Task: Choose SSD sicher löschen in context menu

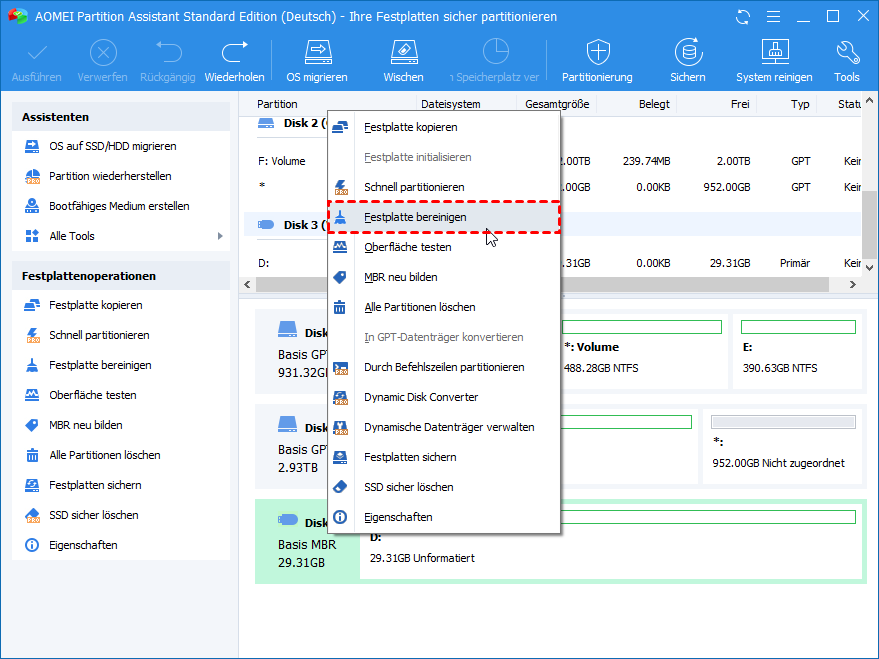Action: tap(444, 487)
